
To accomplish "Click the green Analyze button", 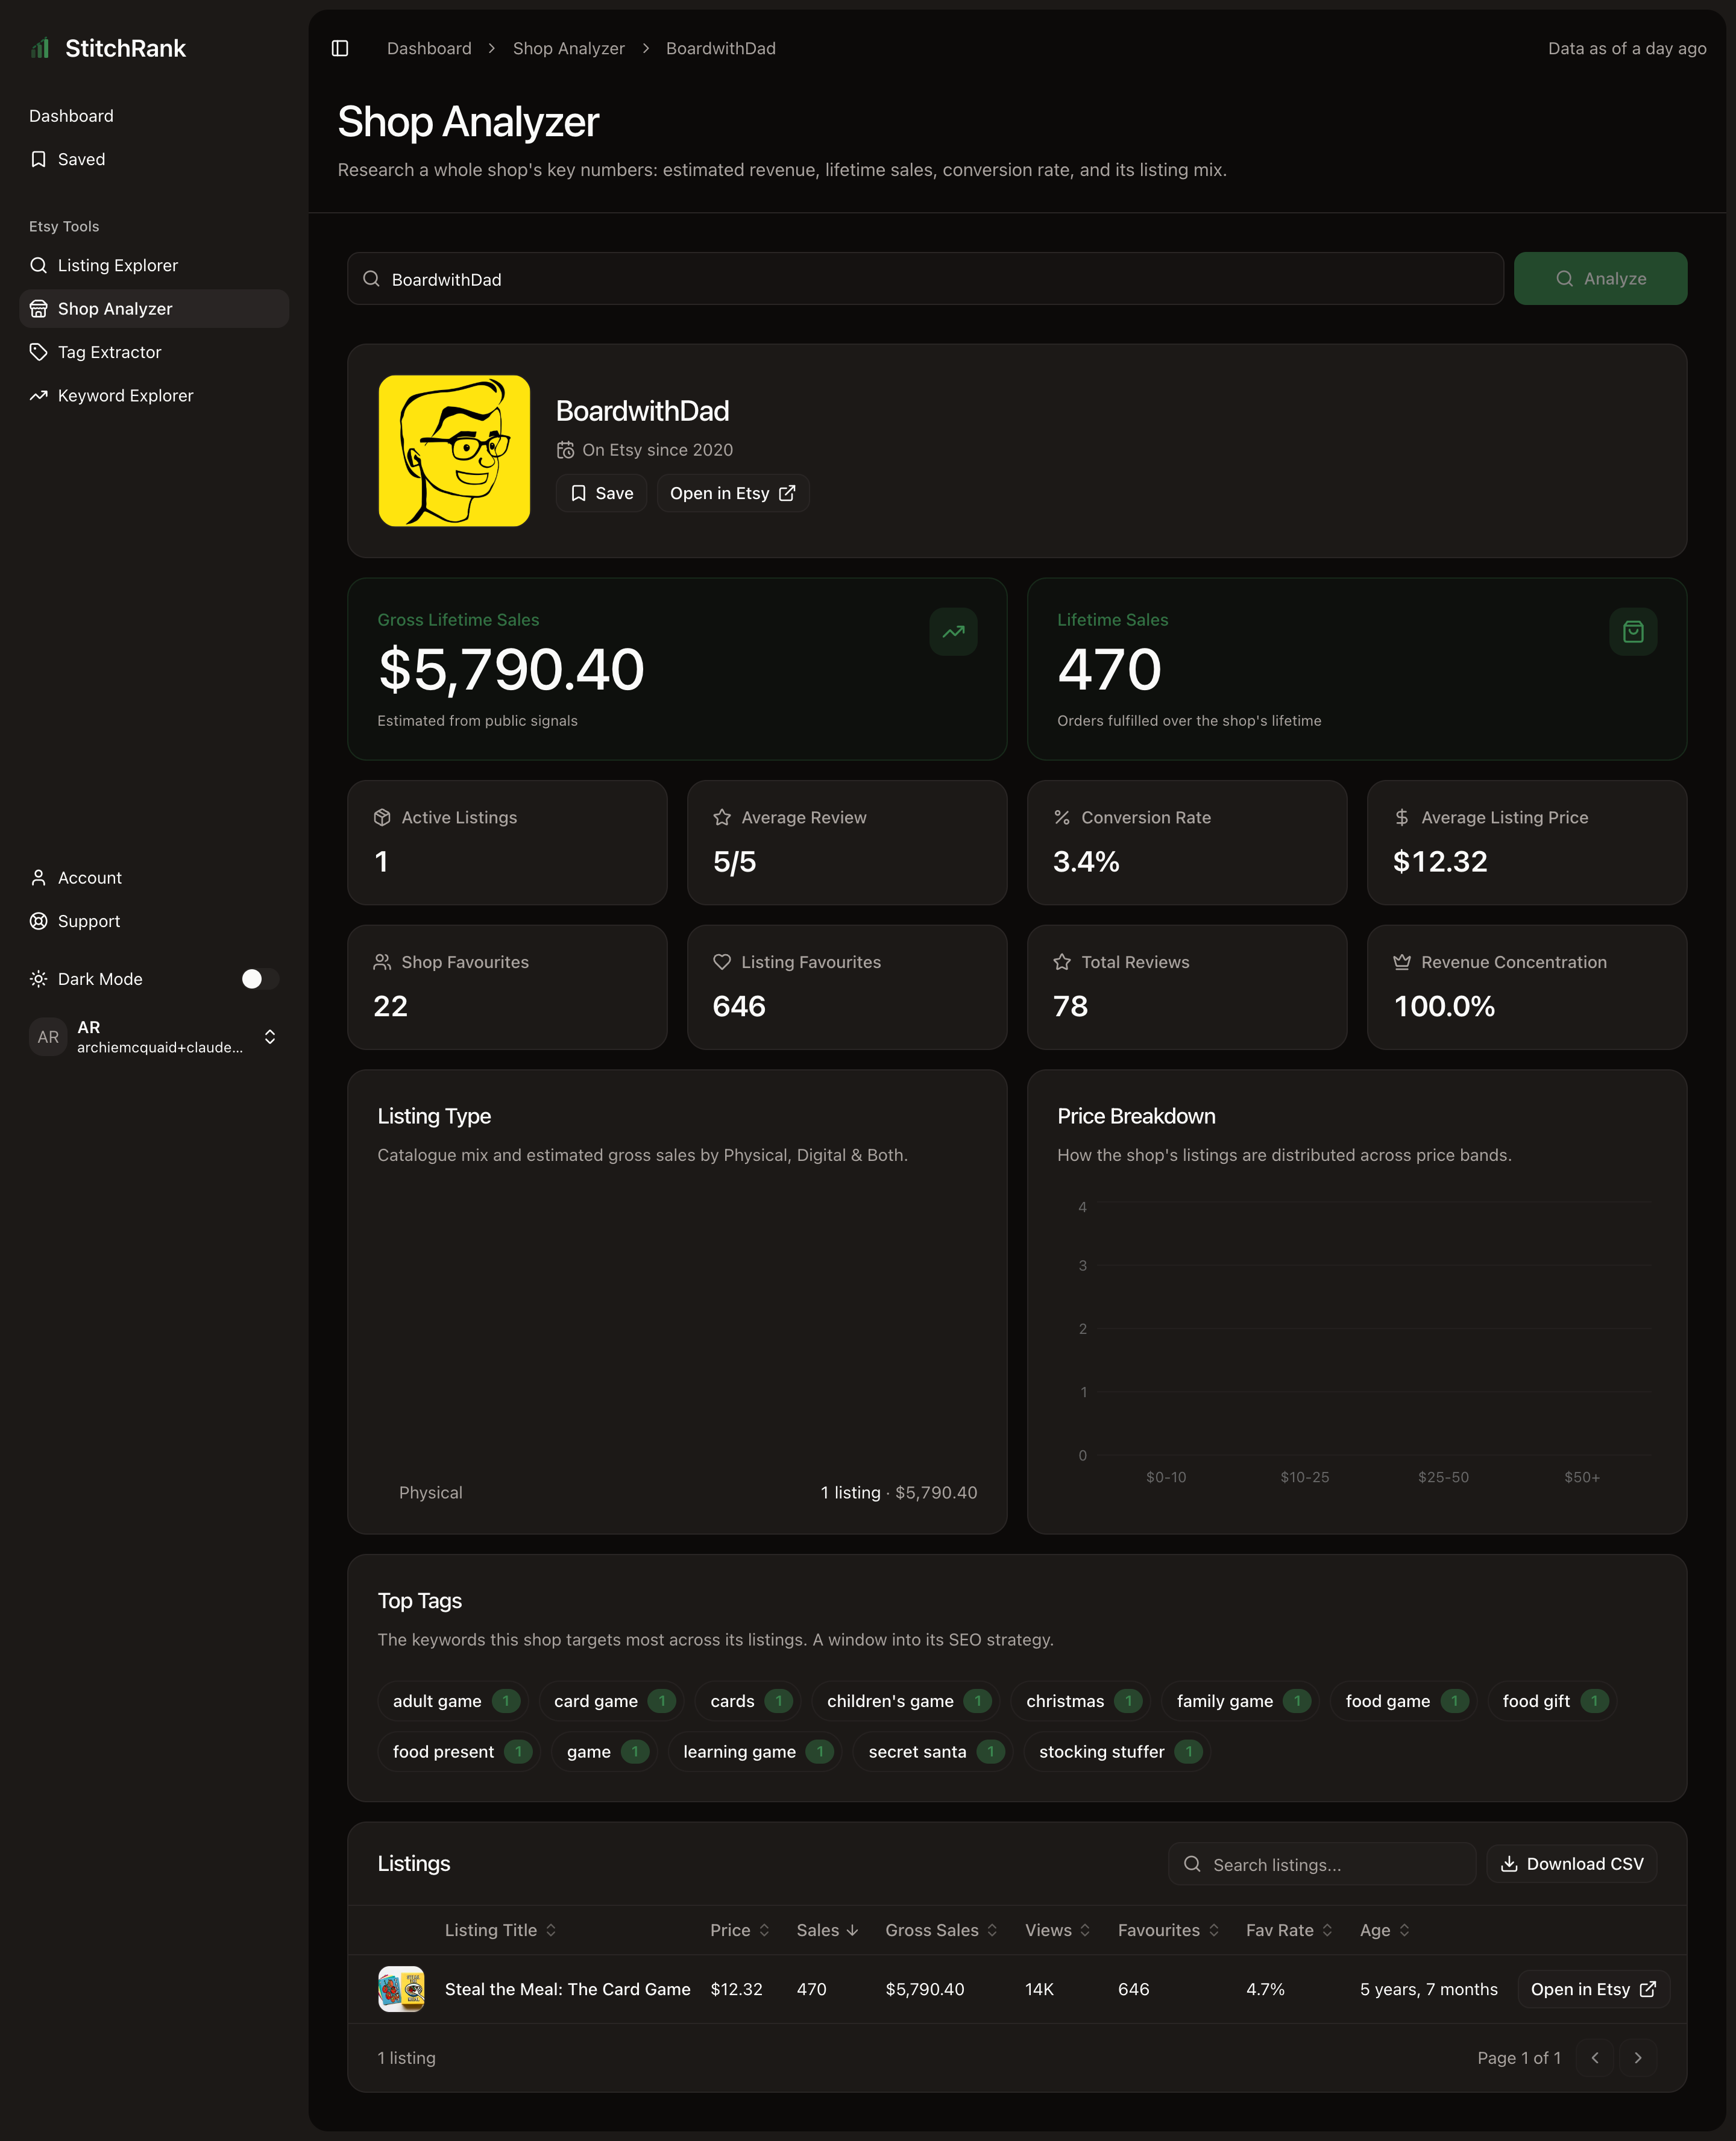I will point(1600,278).
